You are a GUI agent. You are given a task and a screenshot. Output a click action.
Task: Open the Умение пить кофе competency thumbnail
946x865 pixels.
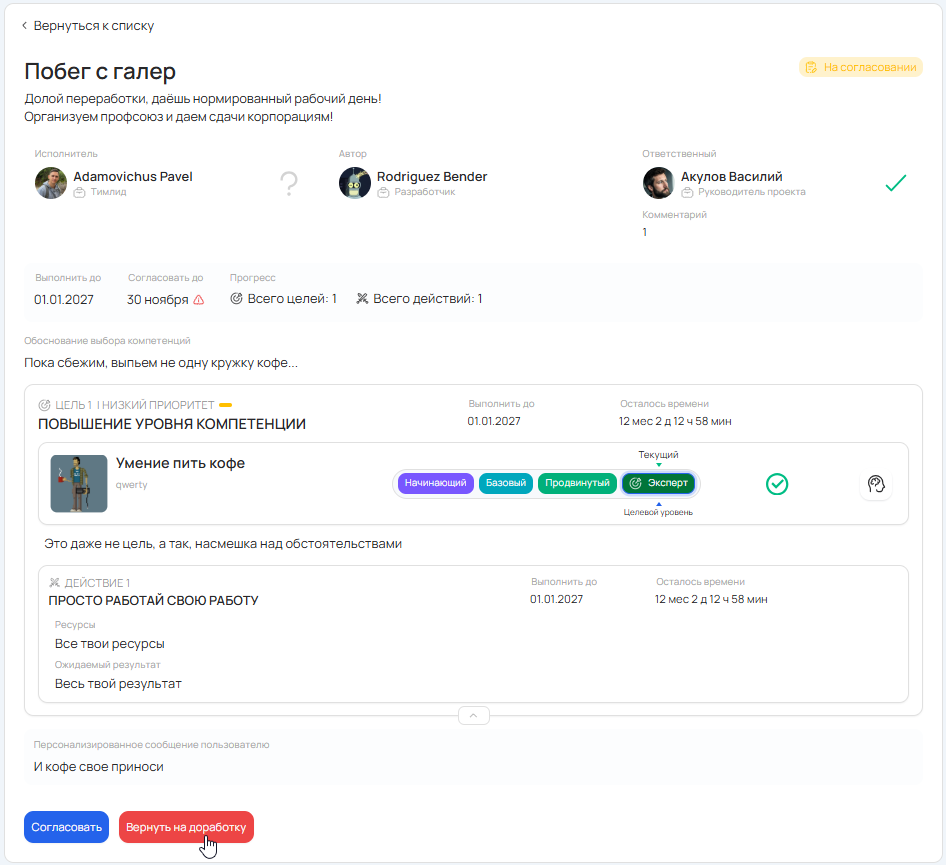(79, 484)
